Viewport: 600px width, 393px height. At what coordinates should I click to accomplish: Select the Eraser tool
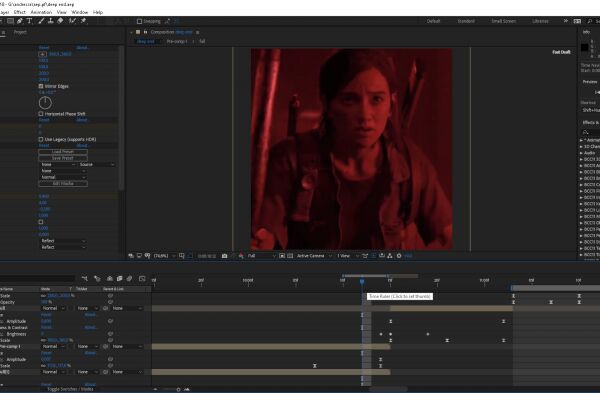point(60,21)
